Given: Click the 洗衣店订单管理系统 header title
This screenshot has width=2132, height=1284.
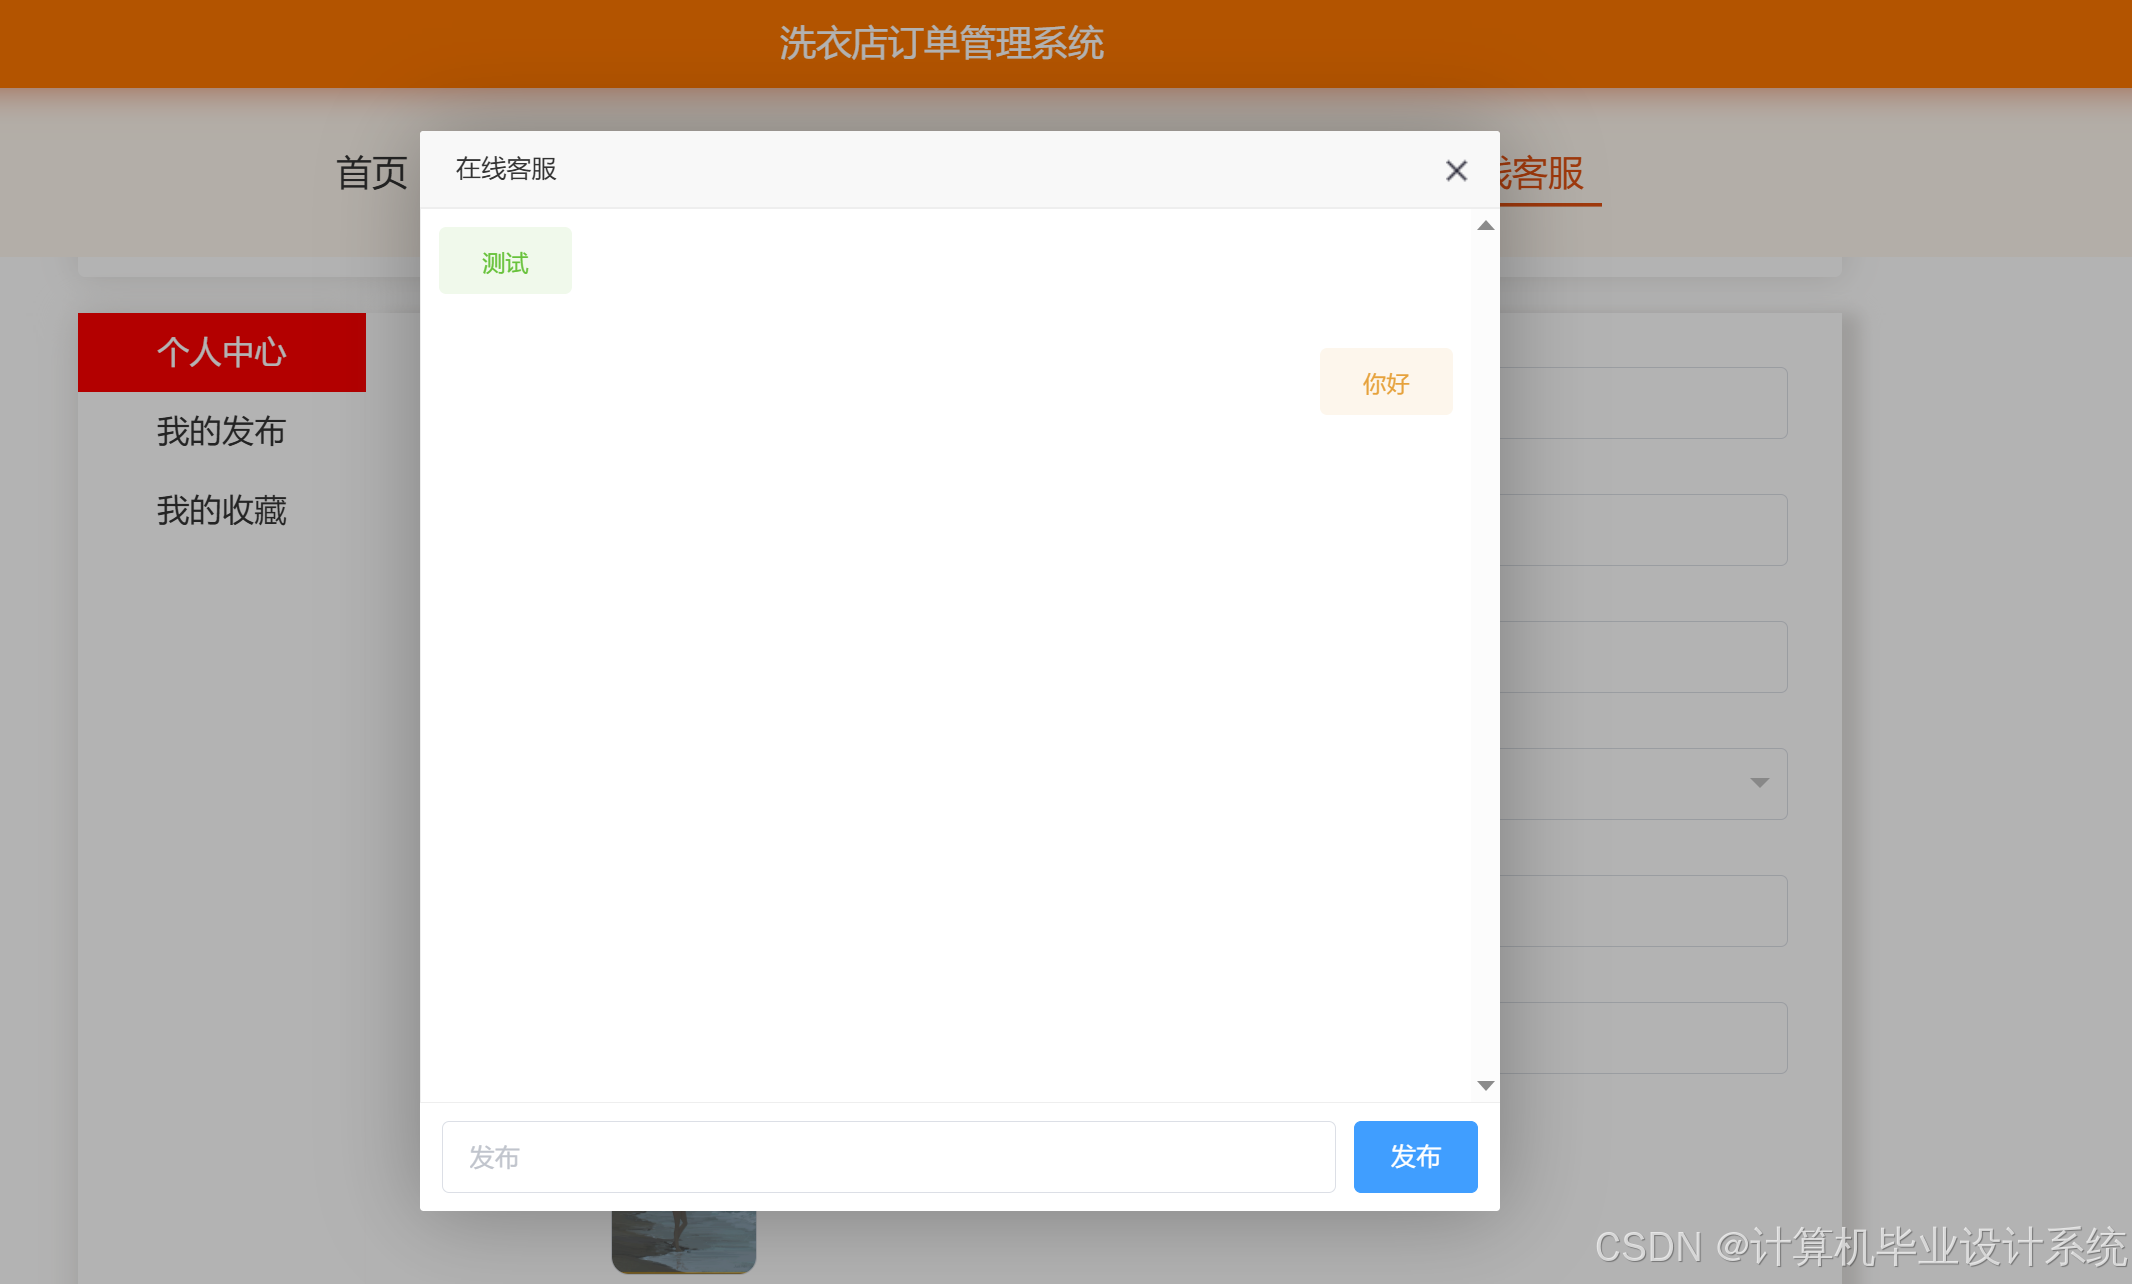Looking at the screenshot, I should click(941, 44).
